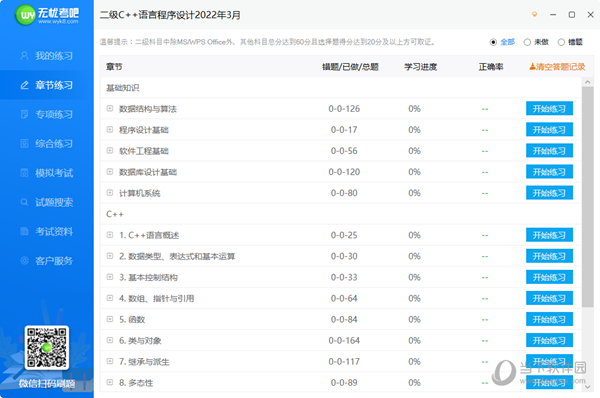Switch to 模拟考试 page

(x=47, y=173)
